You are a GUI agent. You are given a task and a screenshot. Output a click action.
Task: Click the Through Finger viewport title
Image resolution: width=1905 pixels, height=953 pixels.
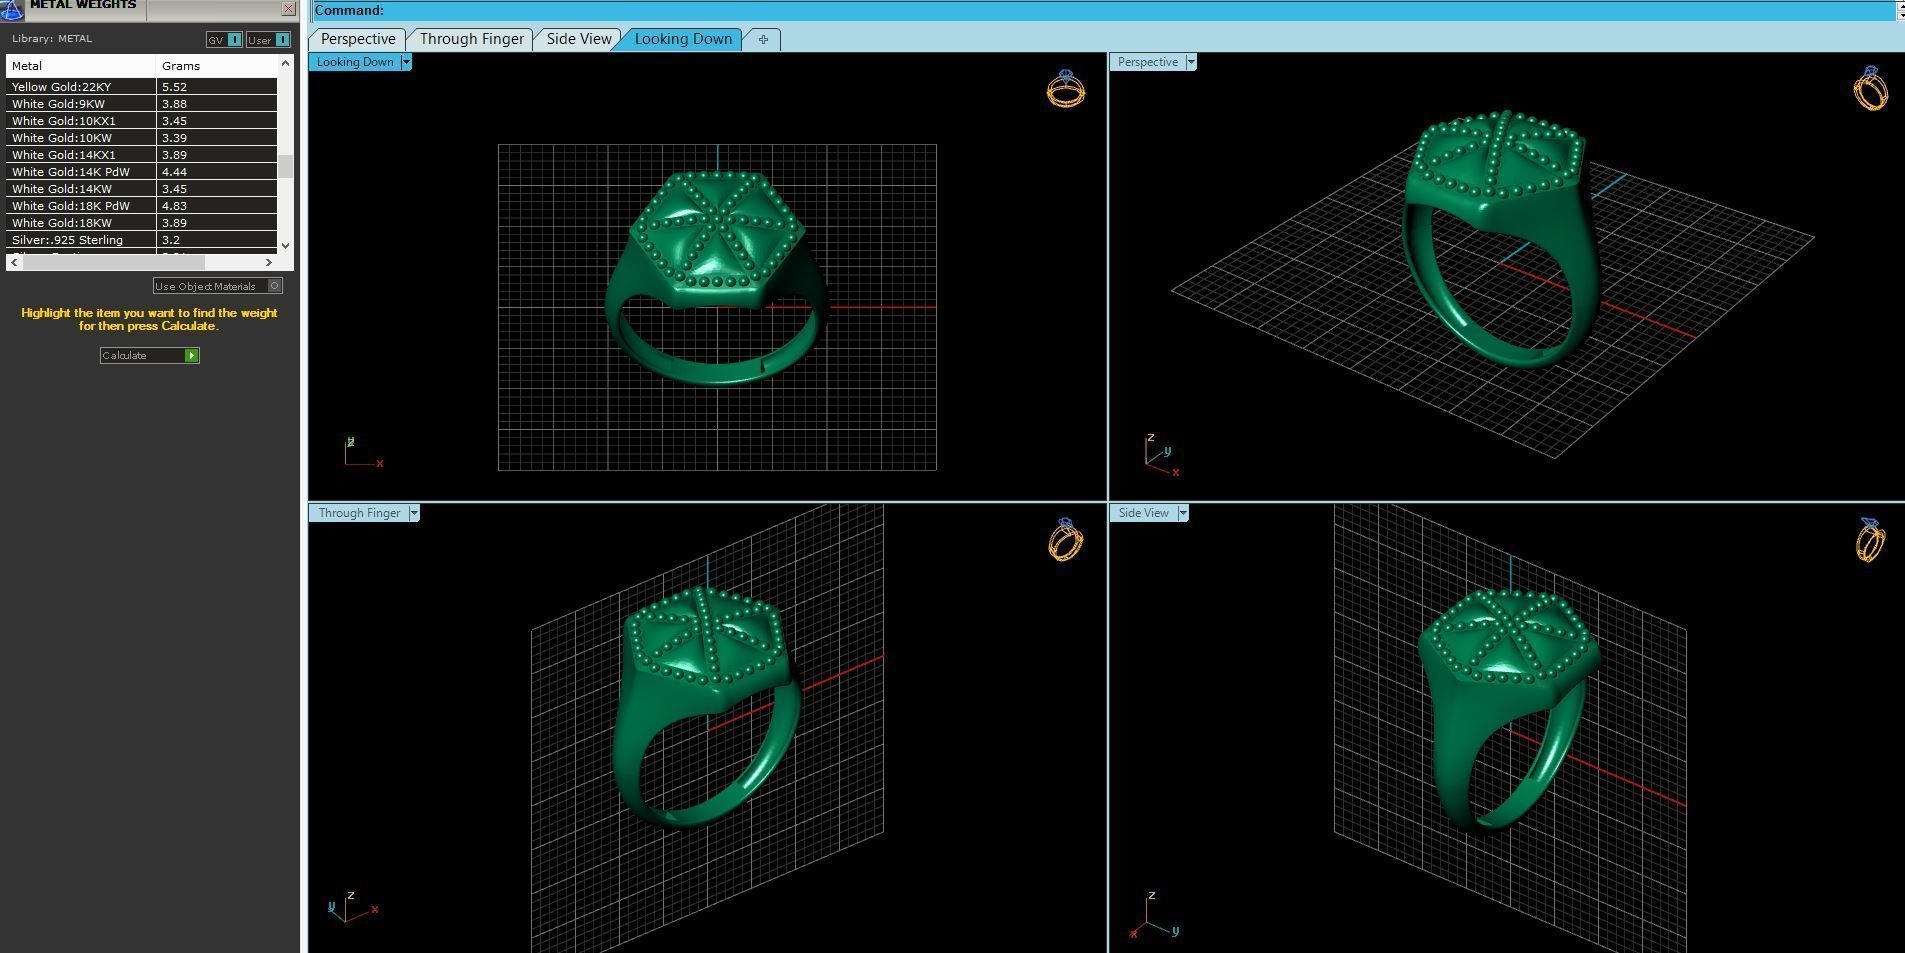click(359, 513)
